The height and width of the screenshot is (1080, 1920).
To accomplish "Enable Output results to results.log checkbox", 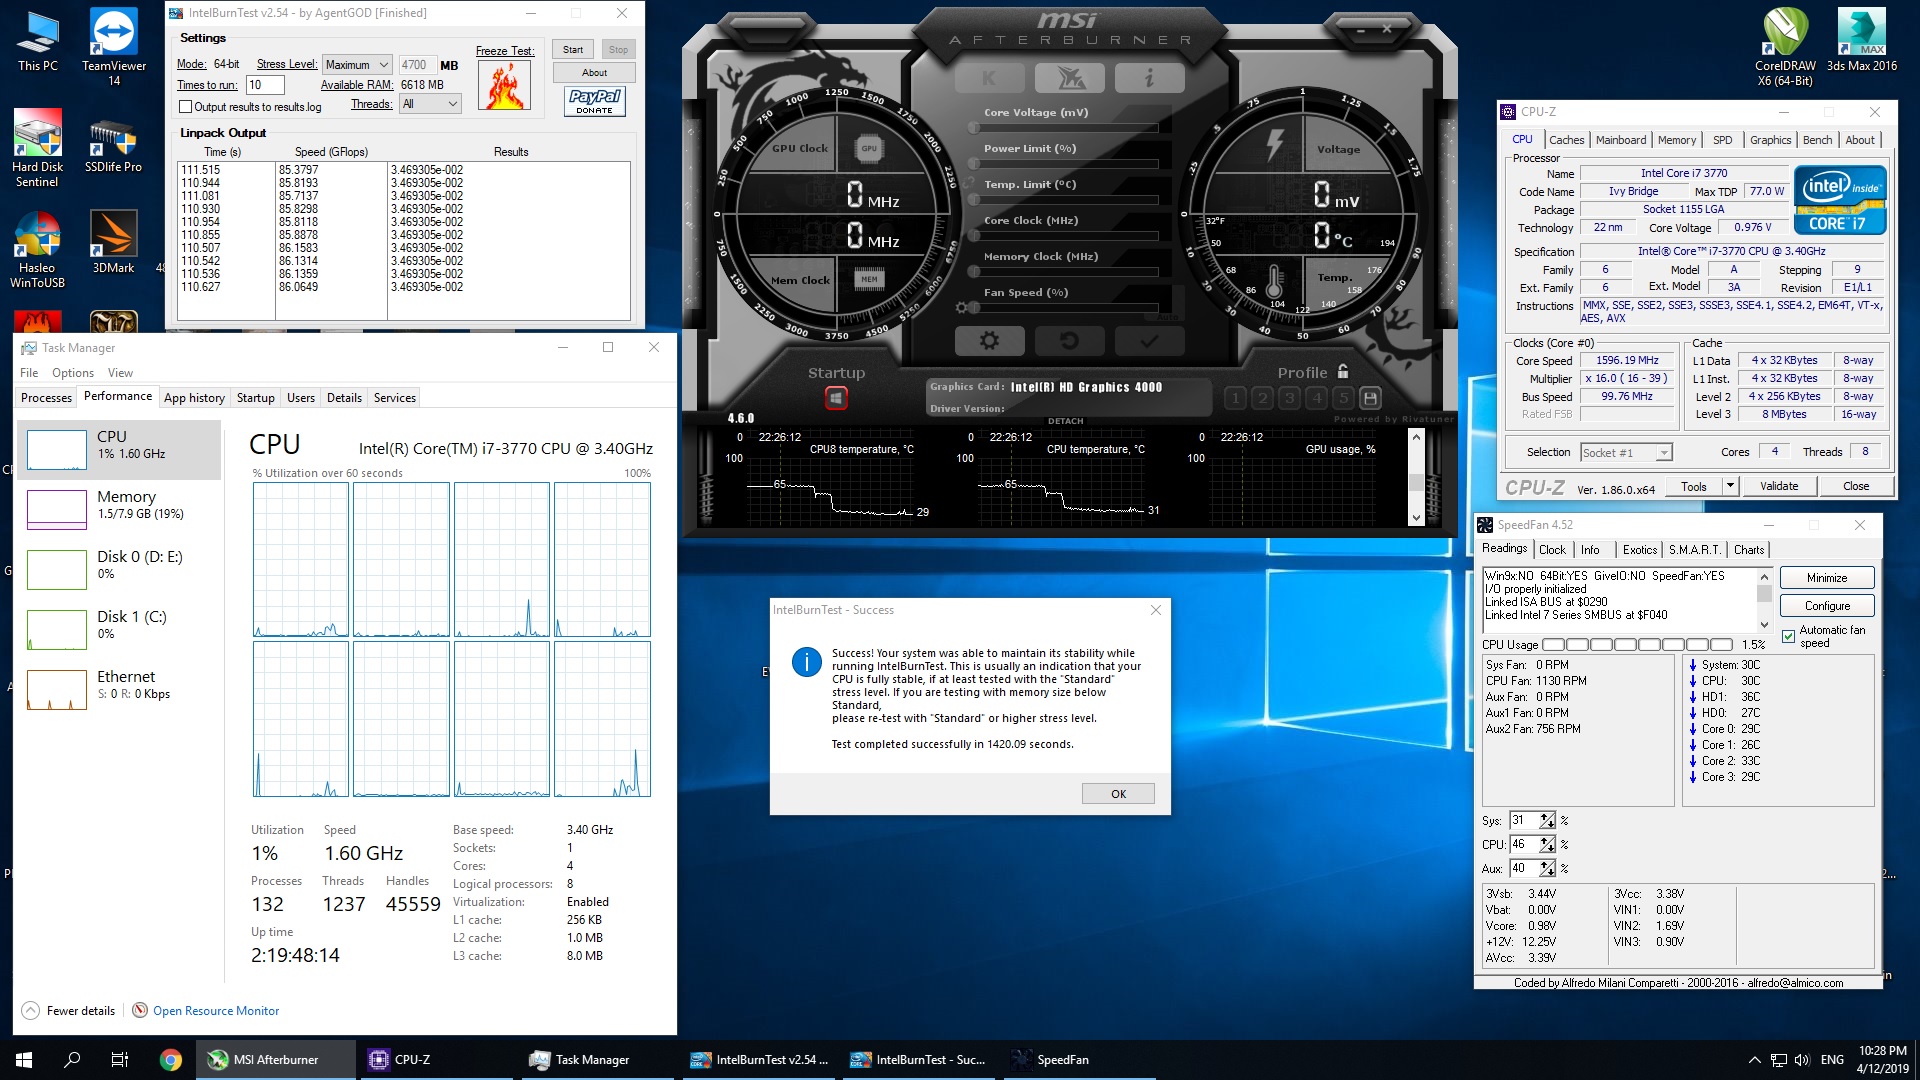I will [x=186, y=107].
